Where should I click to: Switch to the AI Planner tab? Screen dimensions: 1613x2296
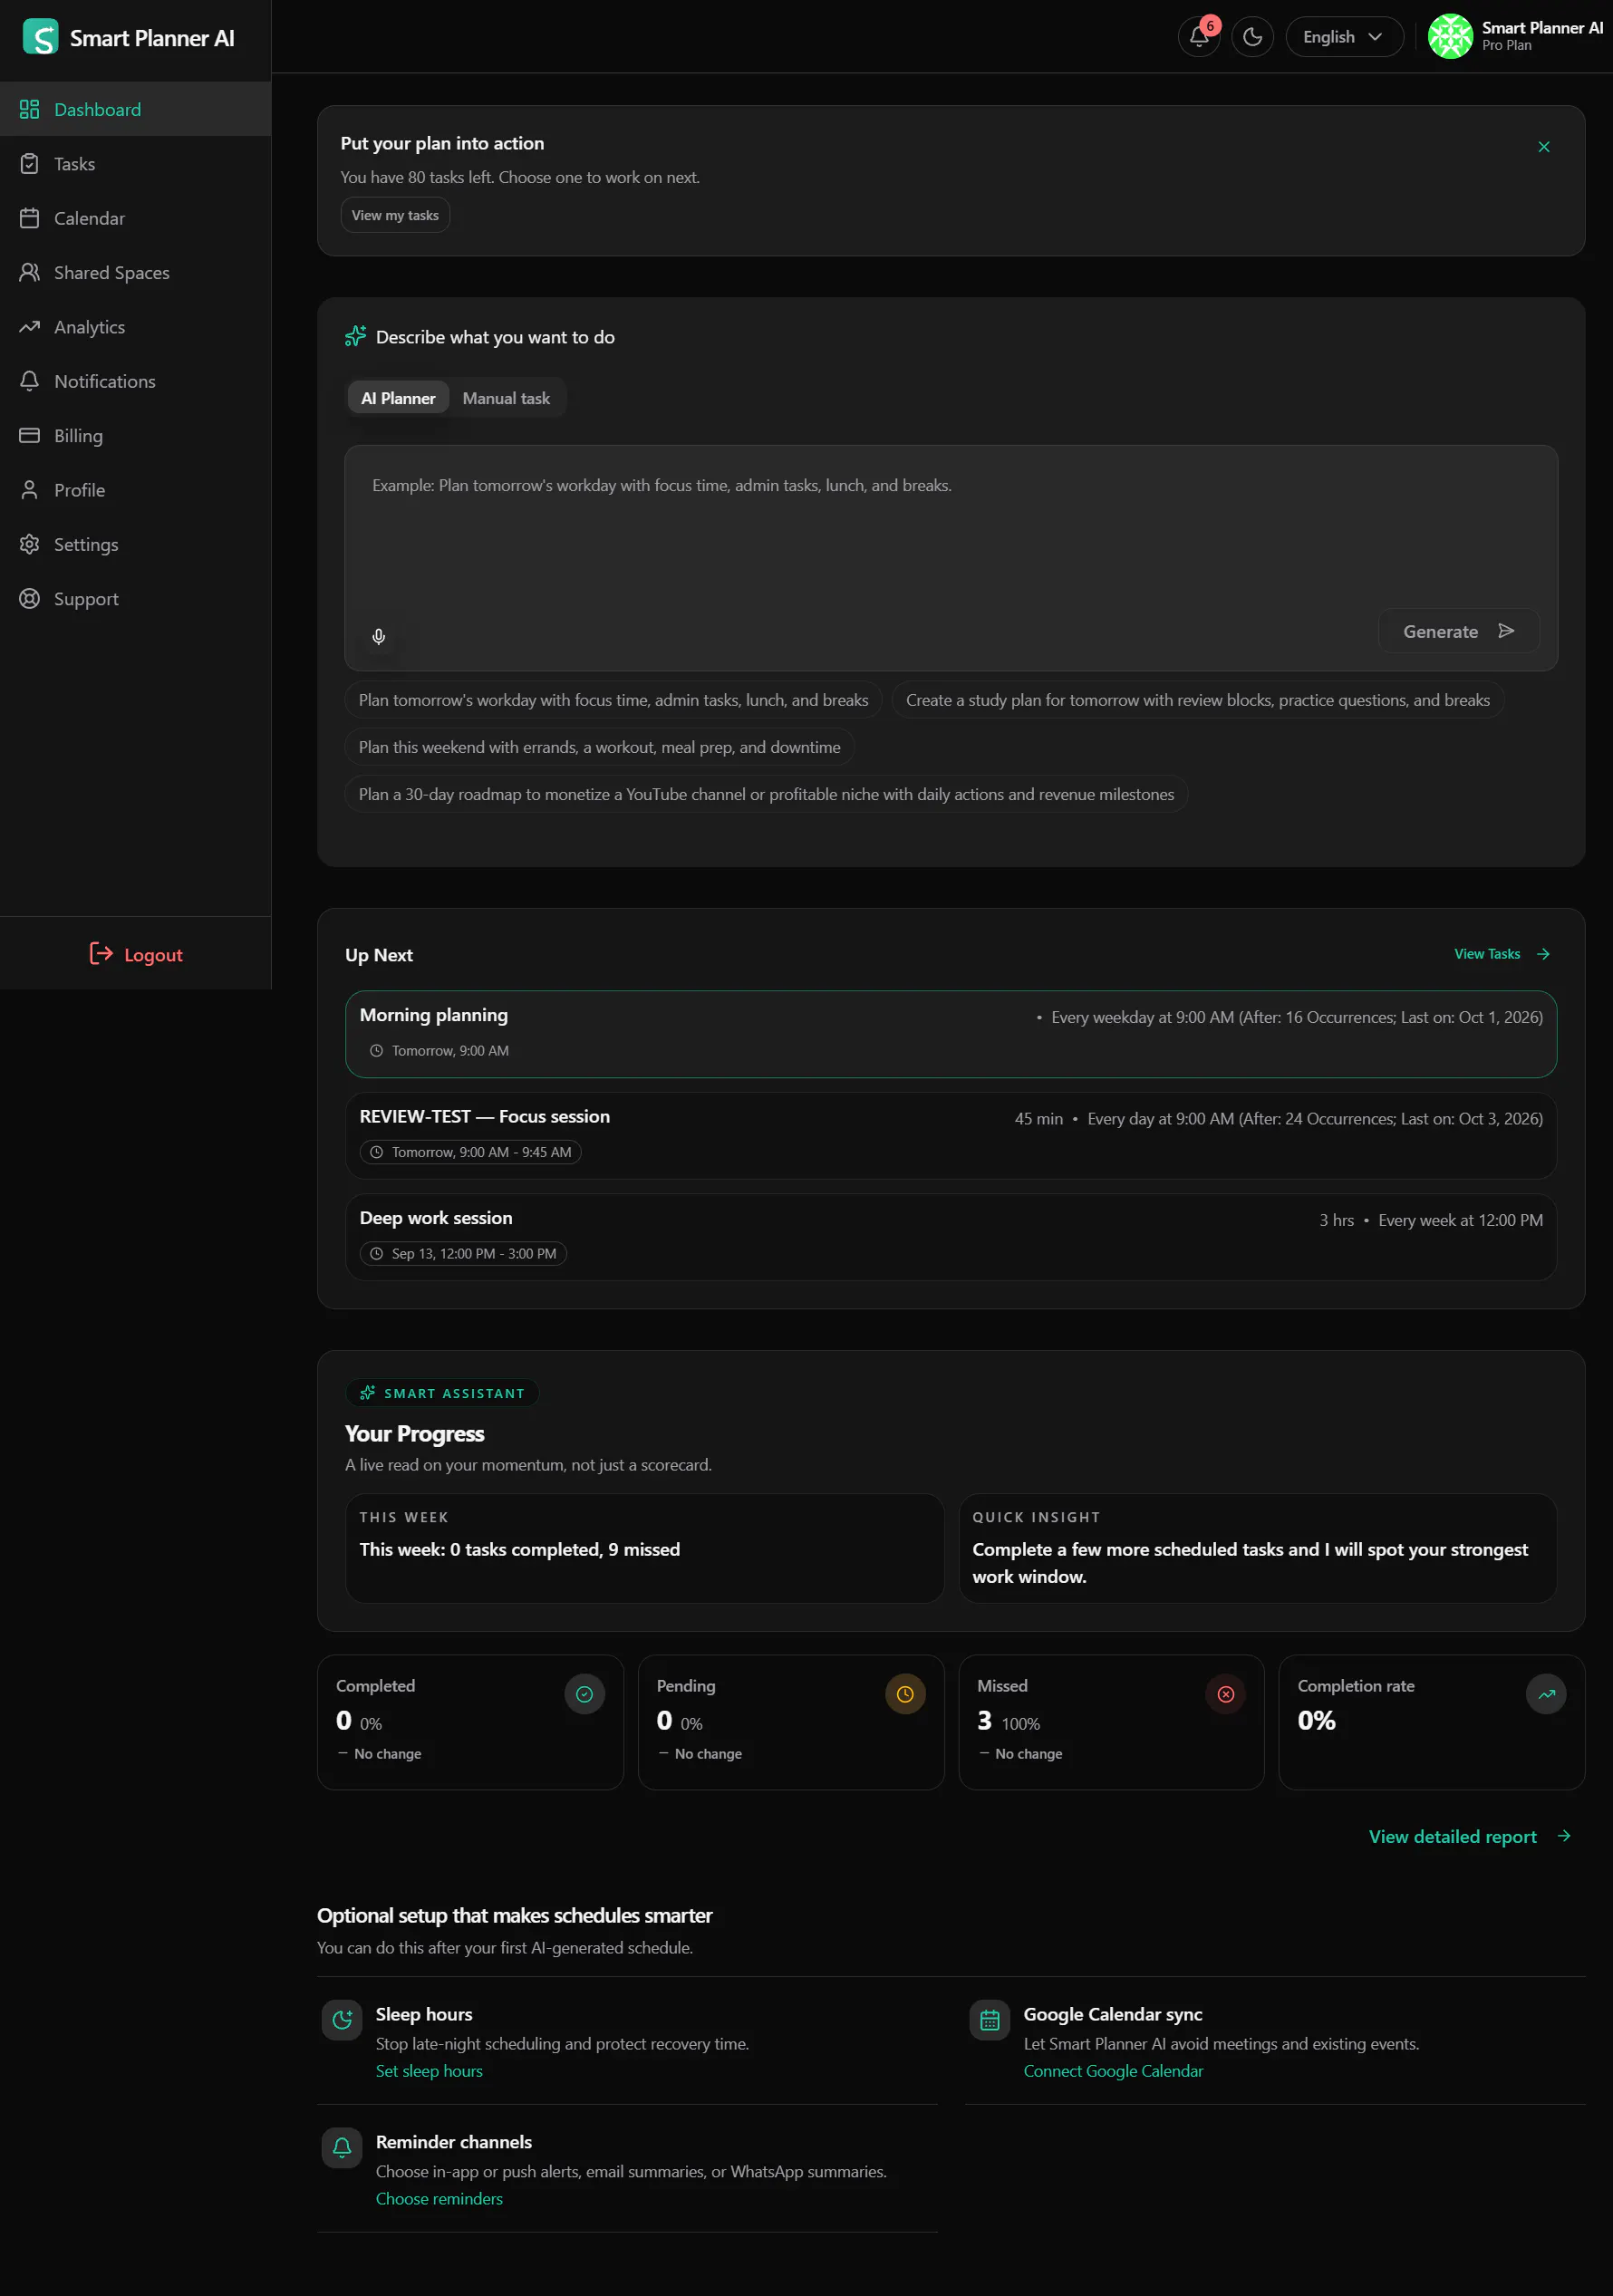click(x=398, y=398)
